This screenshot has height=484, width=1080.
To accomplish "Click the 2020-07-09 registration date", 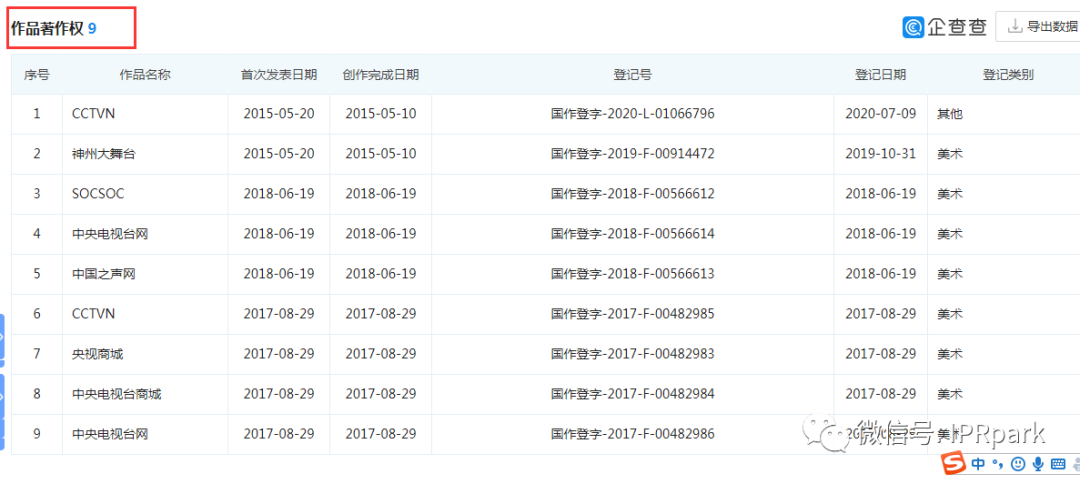I will (x=880, y=114).
